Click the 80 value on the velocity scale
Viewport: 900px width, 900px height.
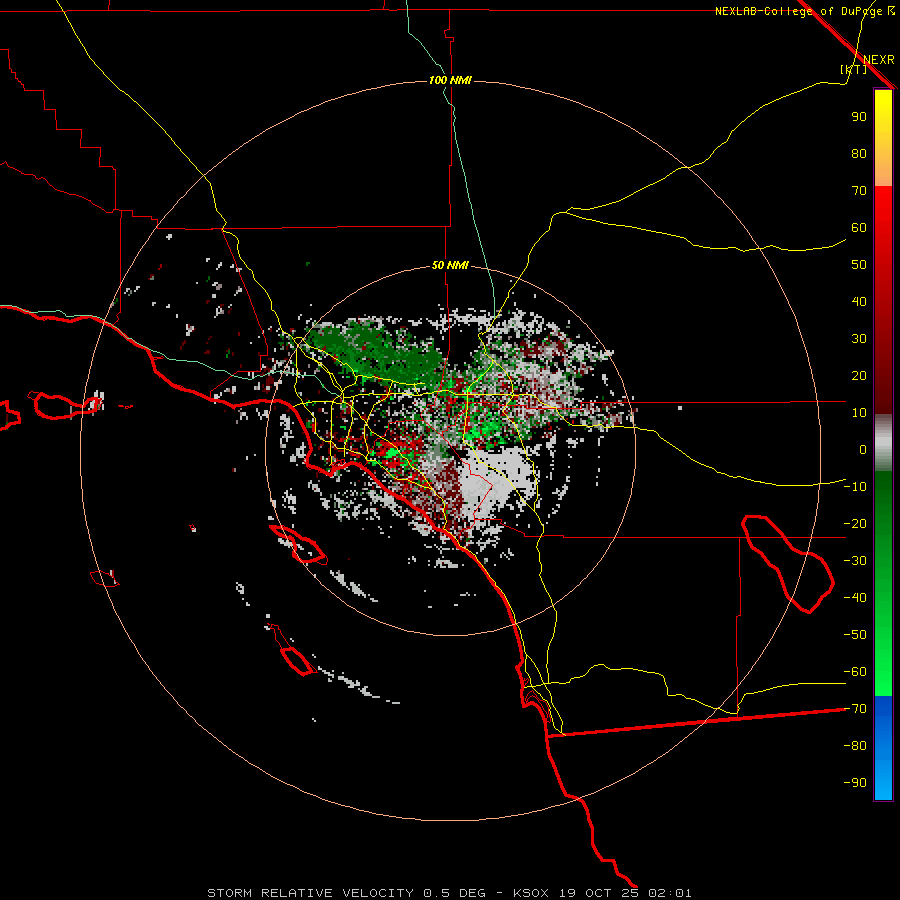[x=859, y=153]
